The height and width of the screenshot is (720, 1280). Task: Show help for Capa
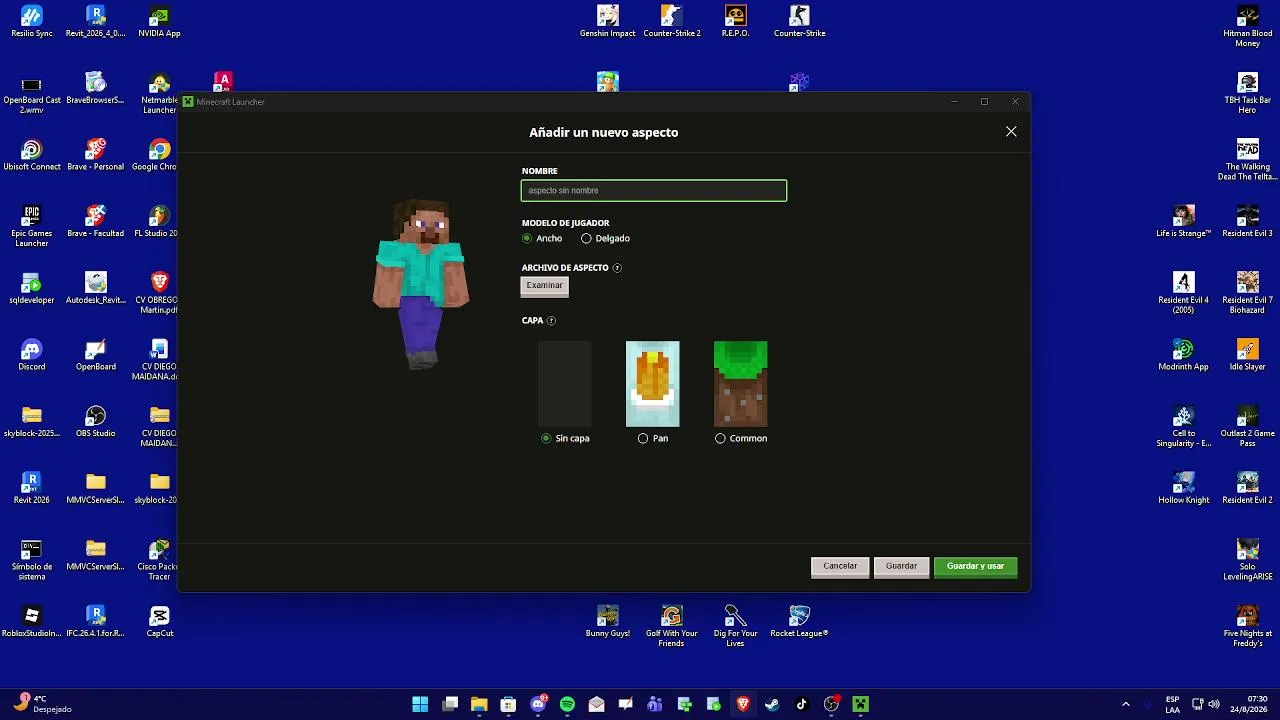551,321
